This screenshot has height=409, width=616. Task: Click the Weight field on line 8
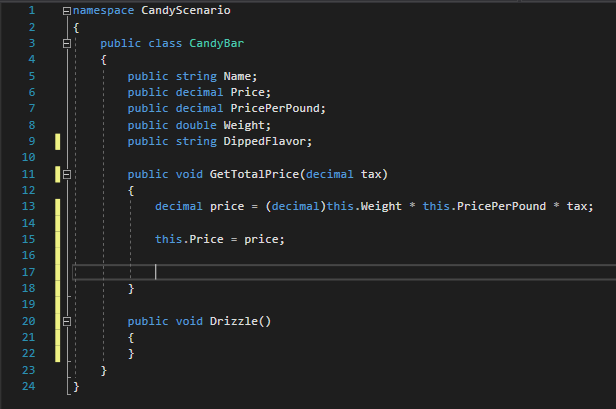click(247, 125)
